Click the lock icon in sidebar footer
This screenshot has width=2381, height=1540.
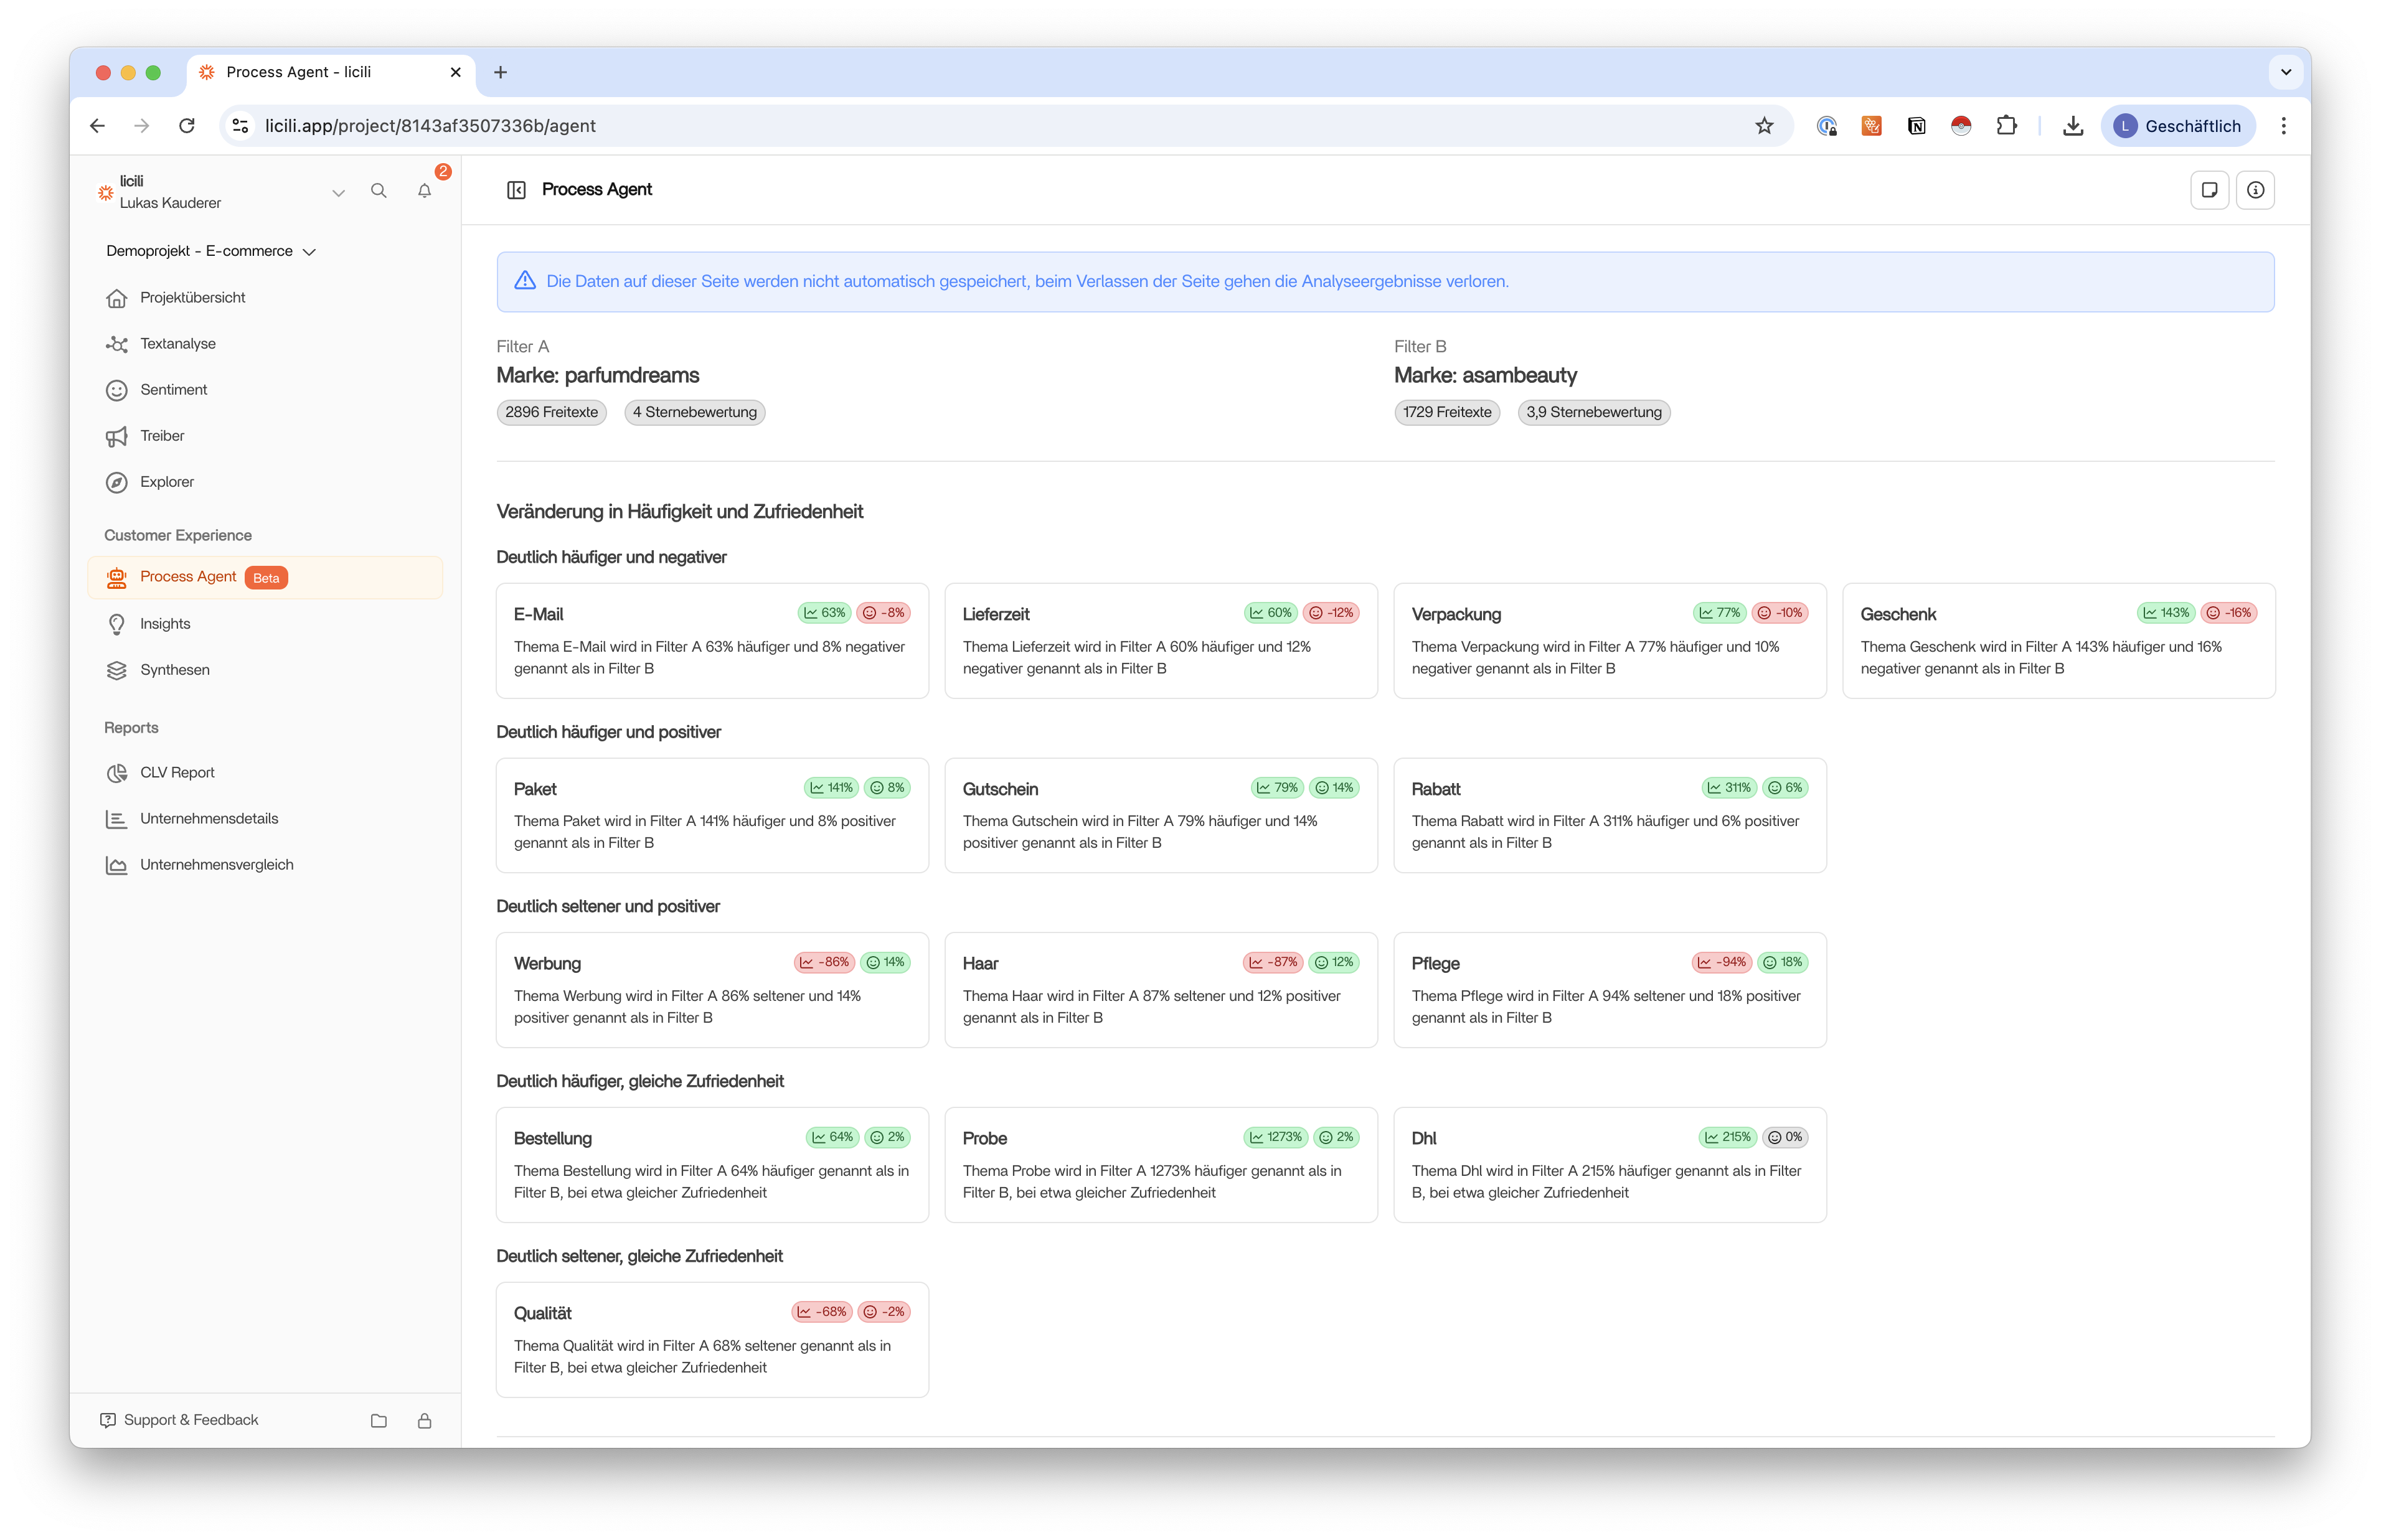[424, 1421]
